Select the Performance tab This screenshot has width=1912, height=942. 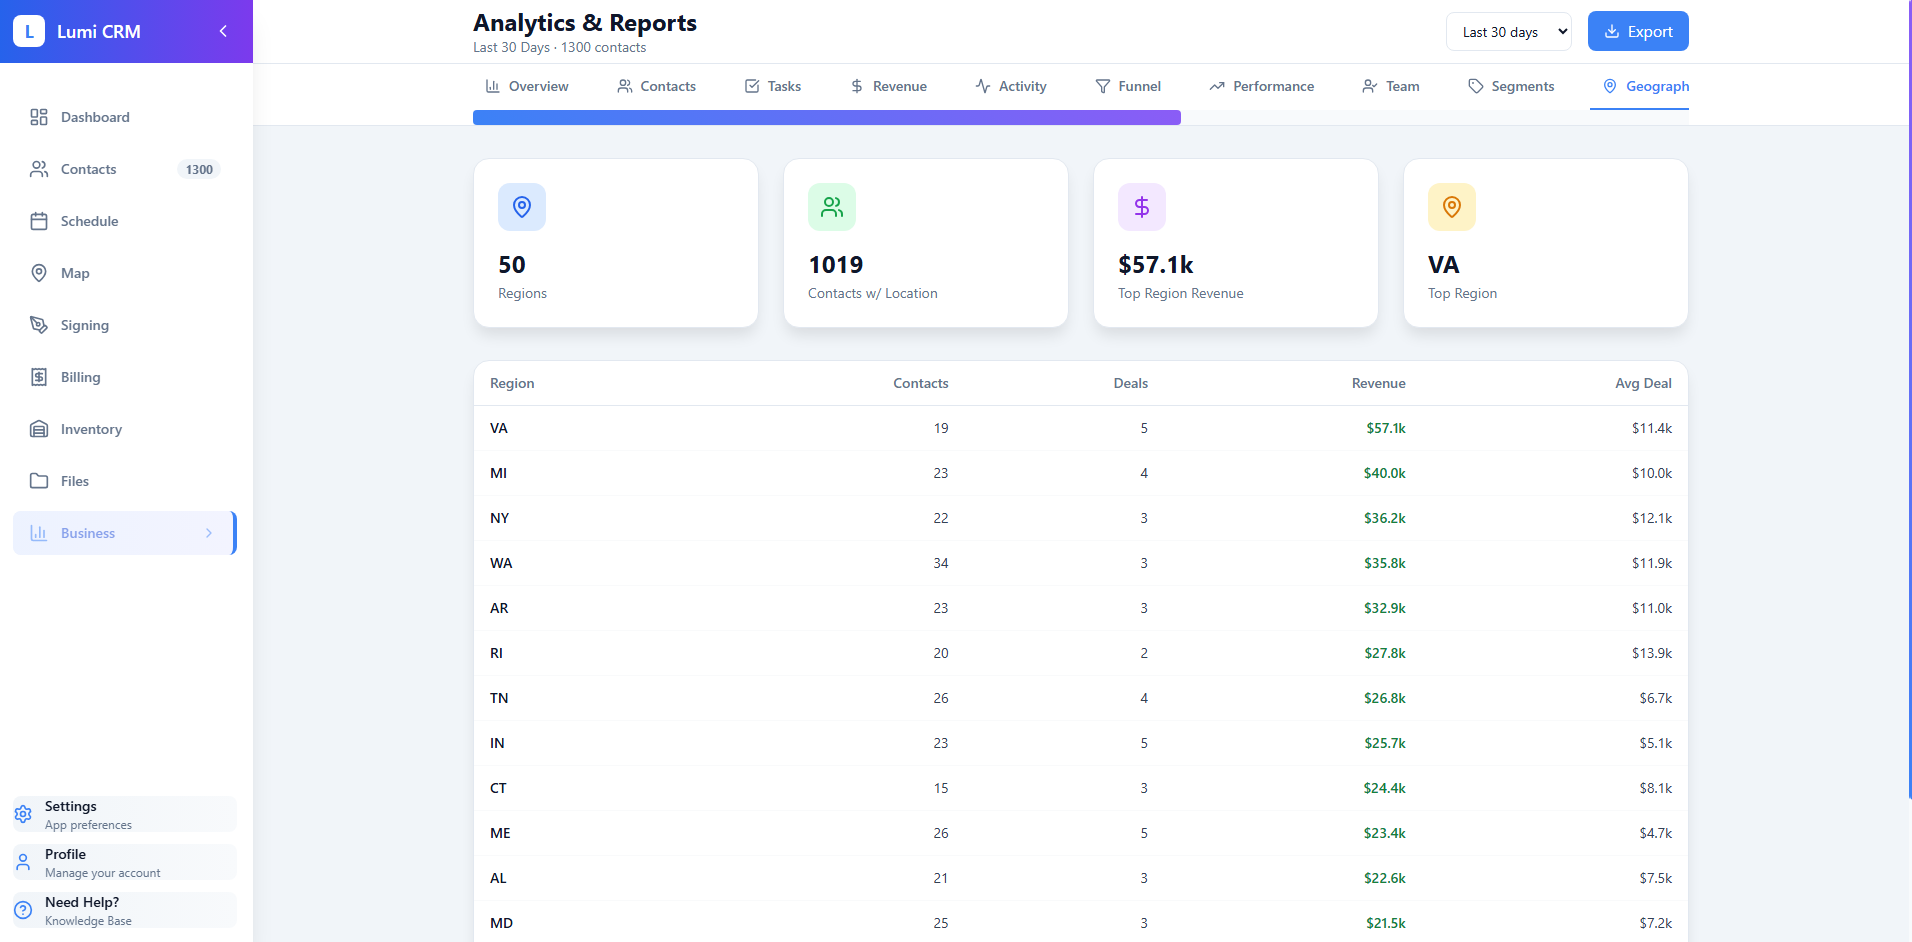[1261, 86]
